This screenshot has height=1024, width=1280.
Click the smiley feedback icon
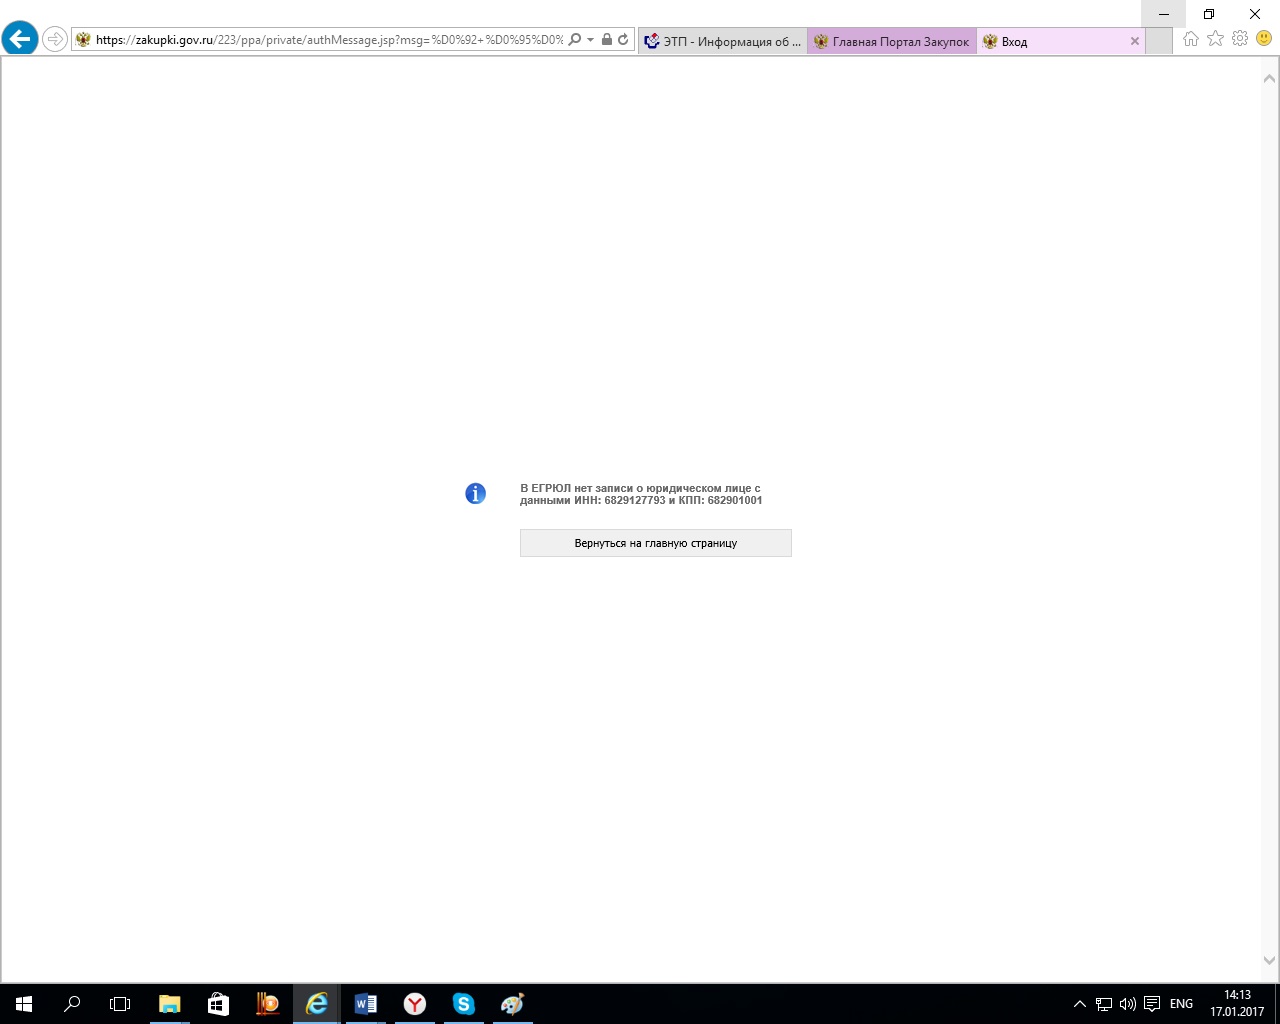(1264, 39)
